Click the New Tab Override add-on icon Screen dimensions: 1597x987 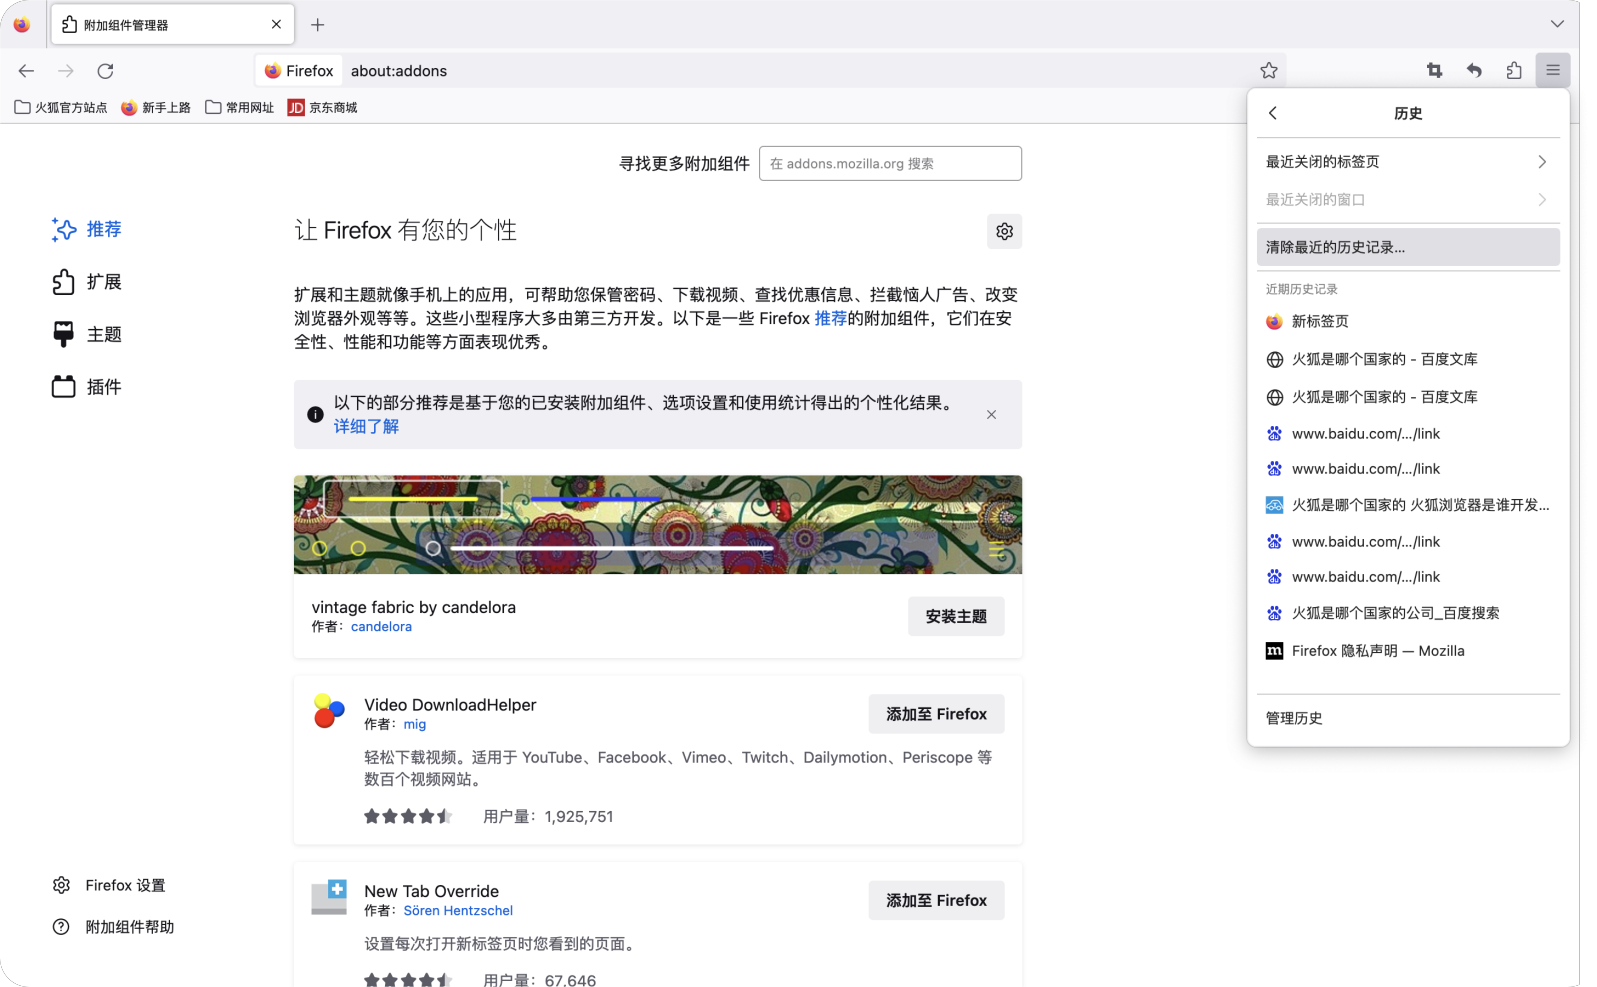(329, 897)
